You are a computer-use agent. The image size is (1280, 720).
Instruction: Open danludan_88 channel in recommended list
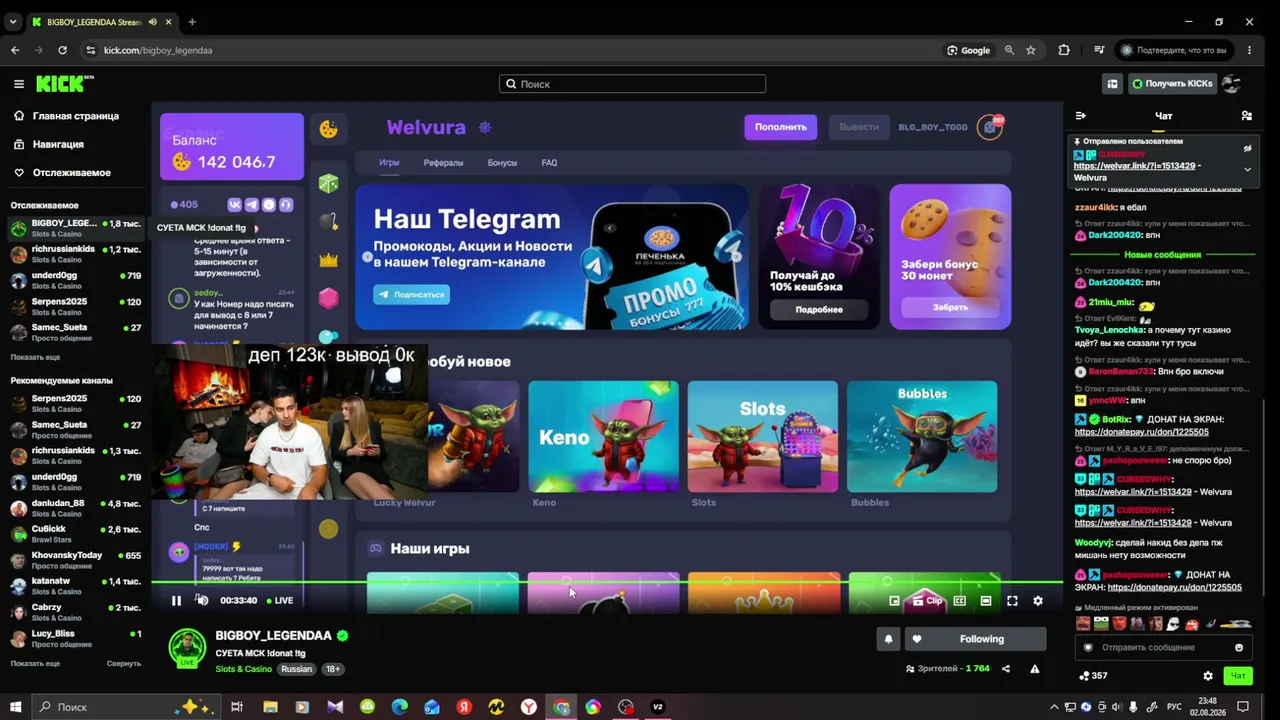[x=76, y=507]
